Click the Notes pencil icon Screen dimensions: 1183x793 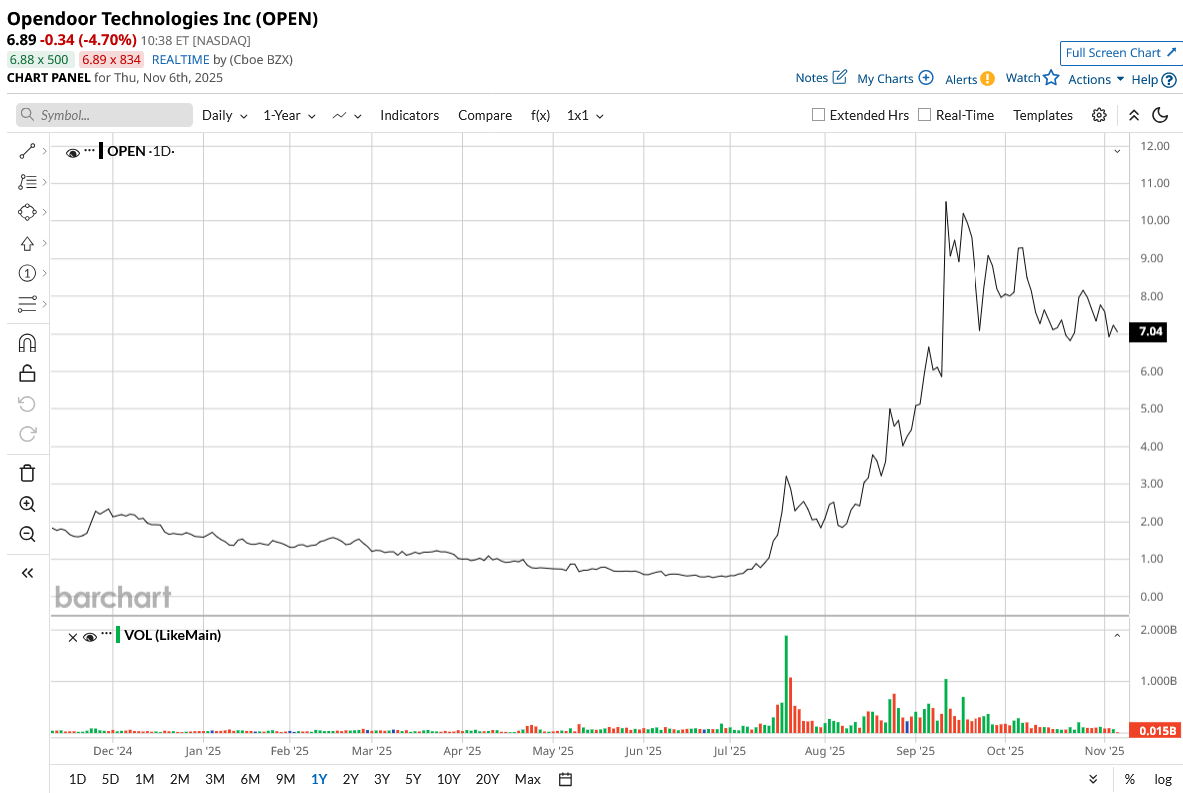pyautogui.click(x=840, y=77)
